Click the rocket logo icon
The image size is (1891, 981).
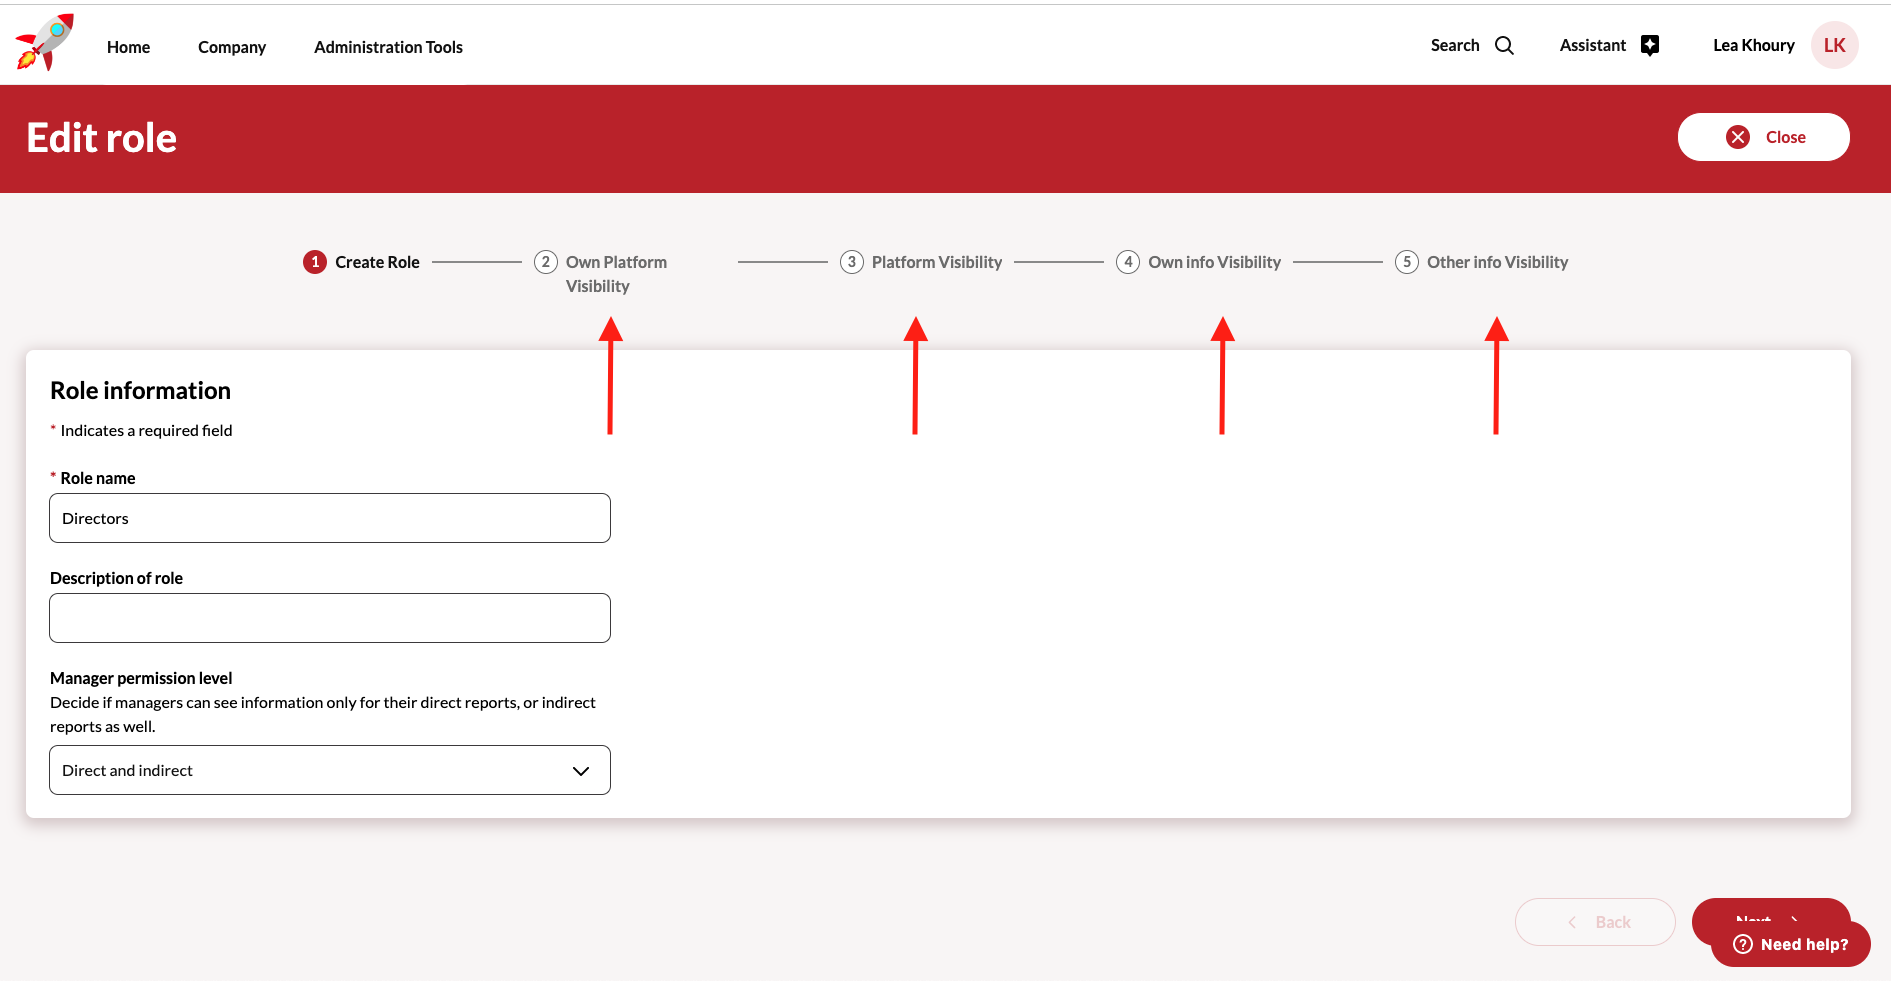[x=45, y=43]
